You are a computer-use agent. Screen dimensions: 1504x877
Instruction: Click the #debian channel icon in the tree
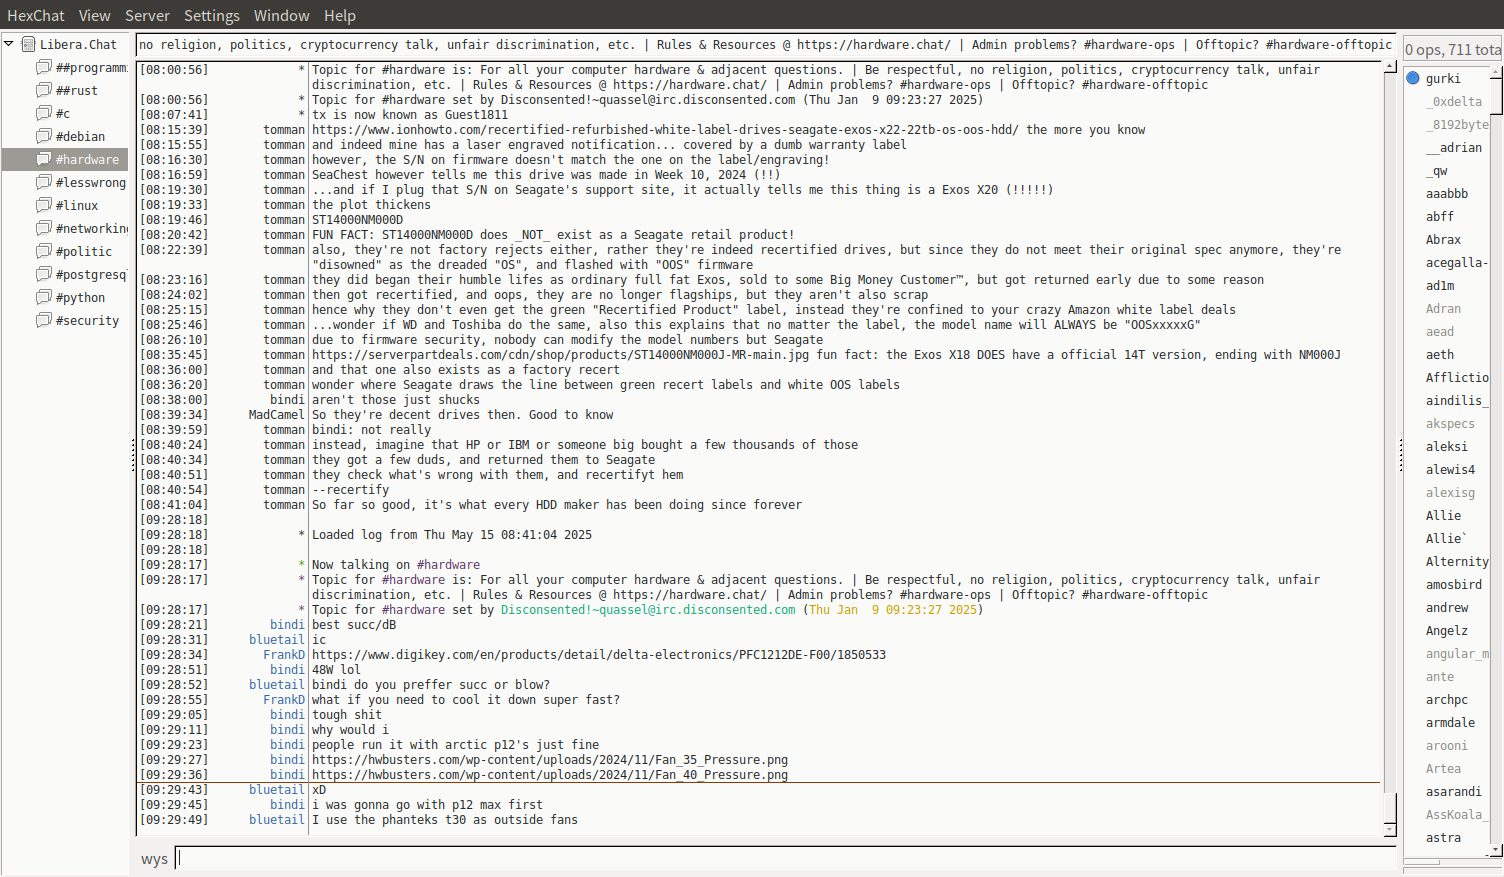point(44,136)
